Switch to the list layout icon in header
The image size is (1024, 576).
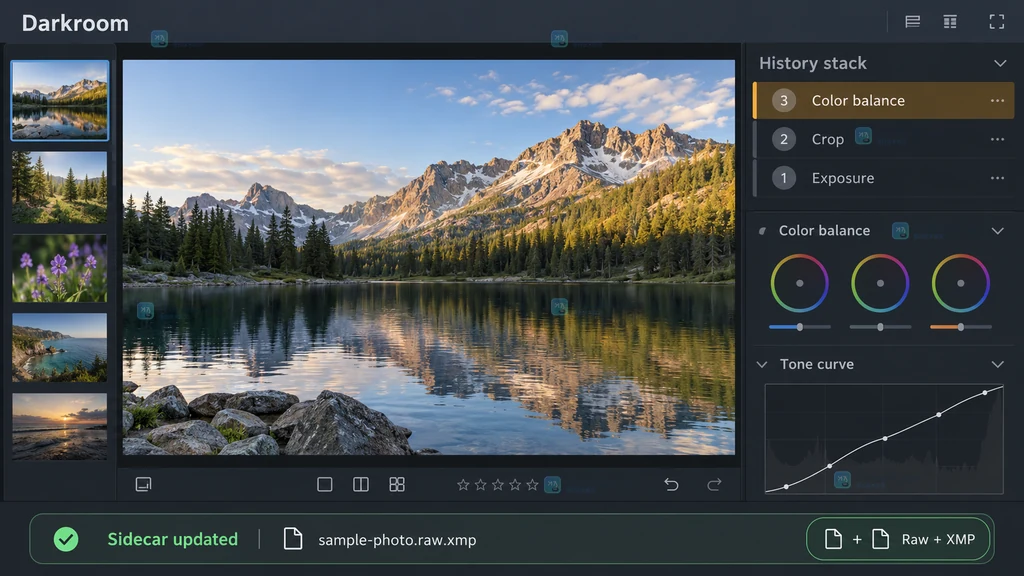pos(912,22)
